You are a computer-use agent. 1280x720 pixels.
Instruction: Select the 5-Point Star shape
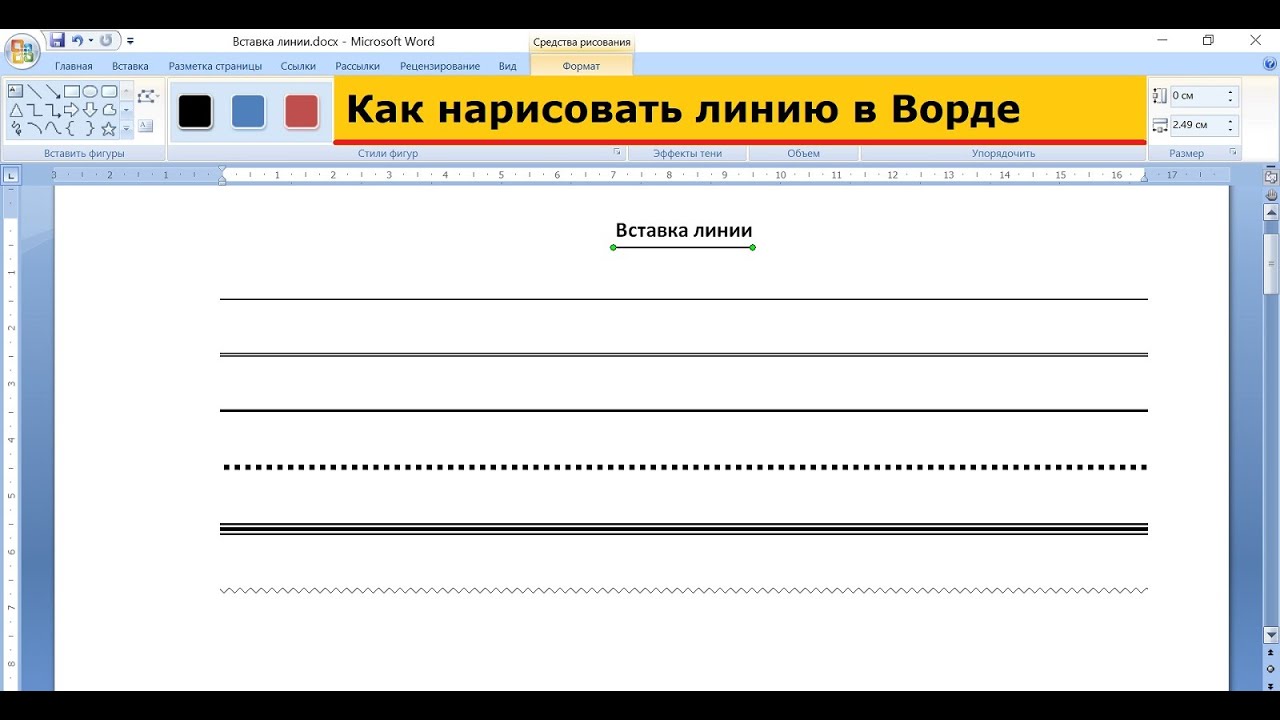point(109,129)
